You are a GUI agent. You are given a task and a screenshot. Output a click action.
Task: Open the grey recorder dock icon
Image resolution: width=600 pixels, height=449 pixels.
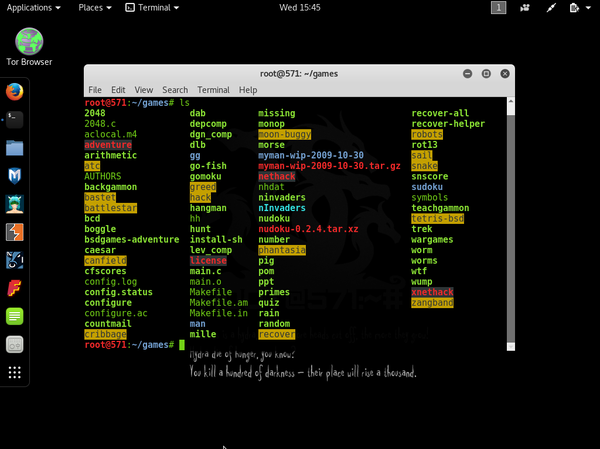click(x=15, y=345)
